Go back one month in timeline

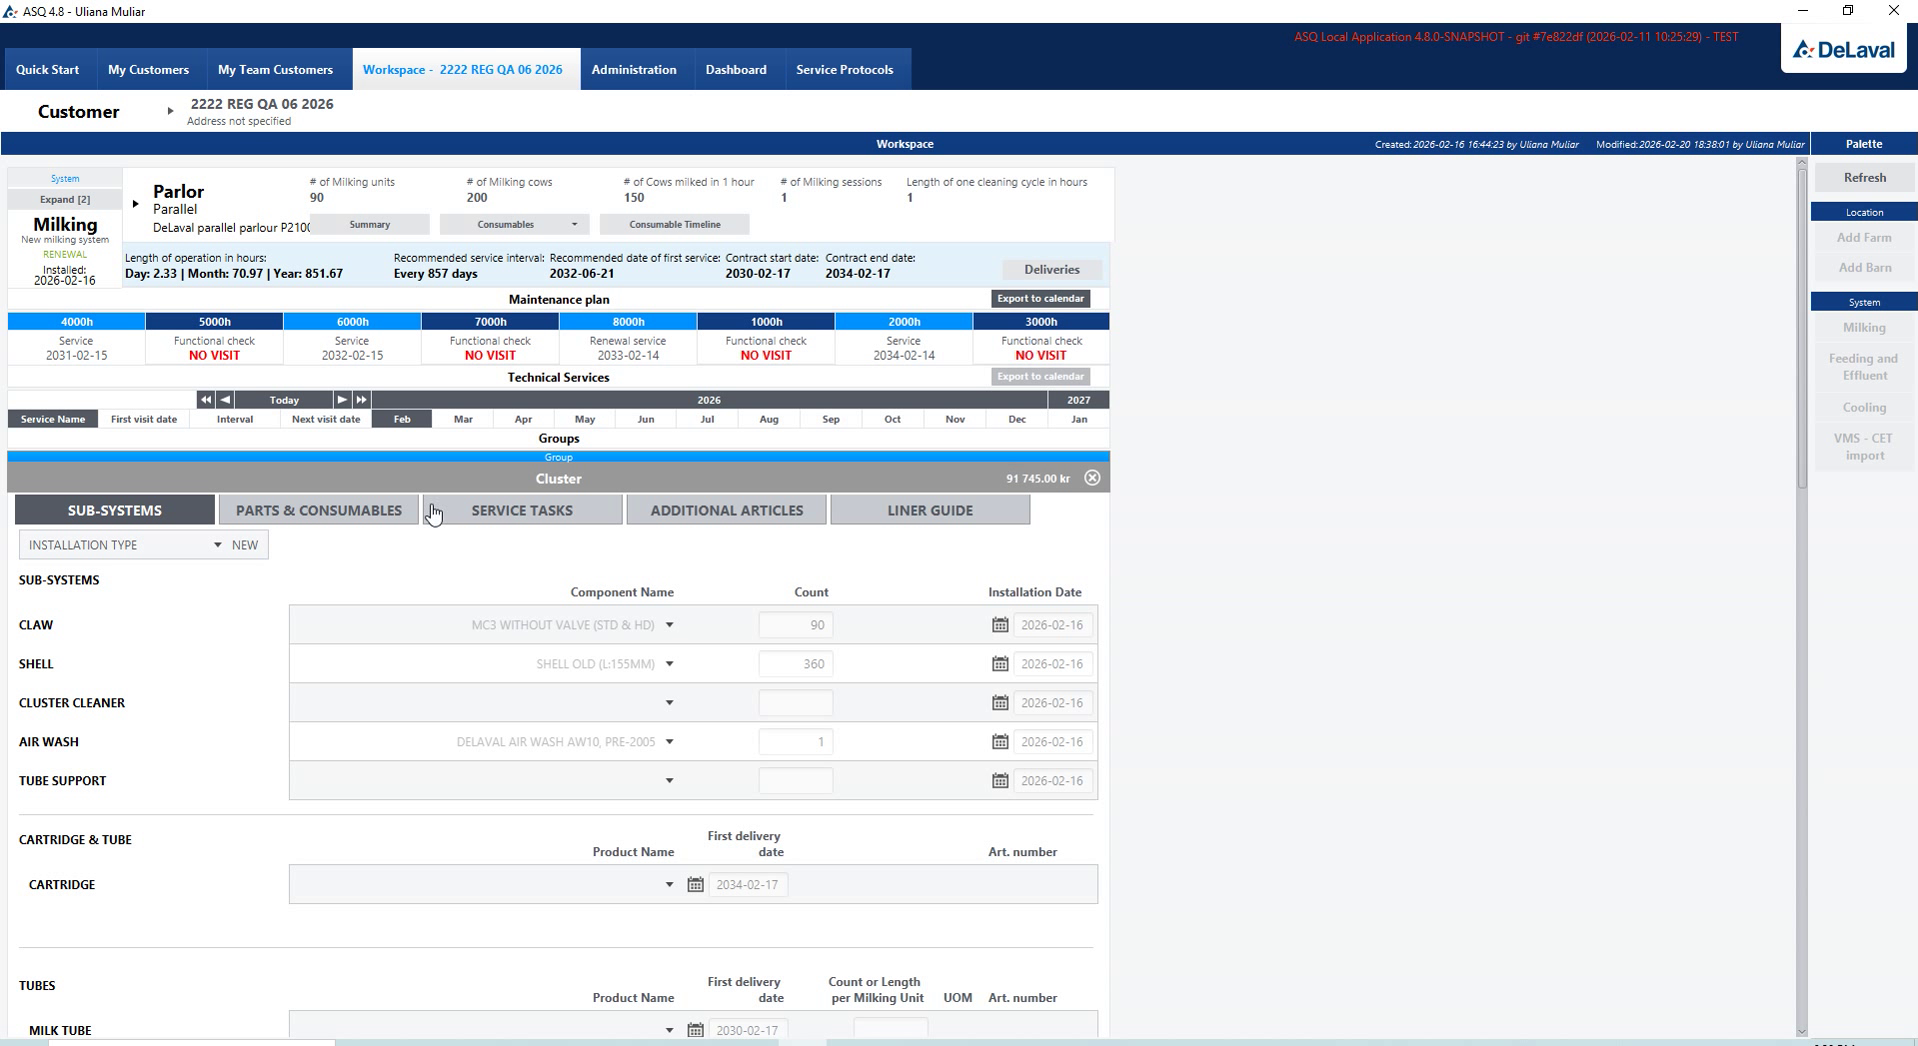tap(225, 400)
